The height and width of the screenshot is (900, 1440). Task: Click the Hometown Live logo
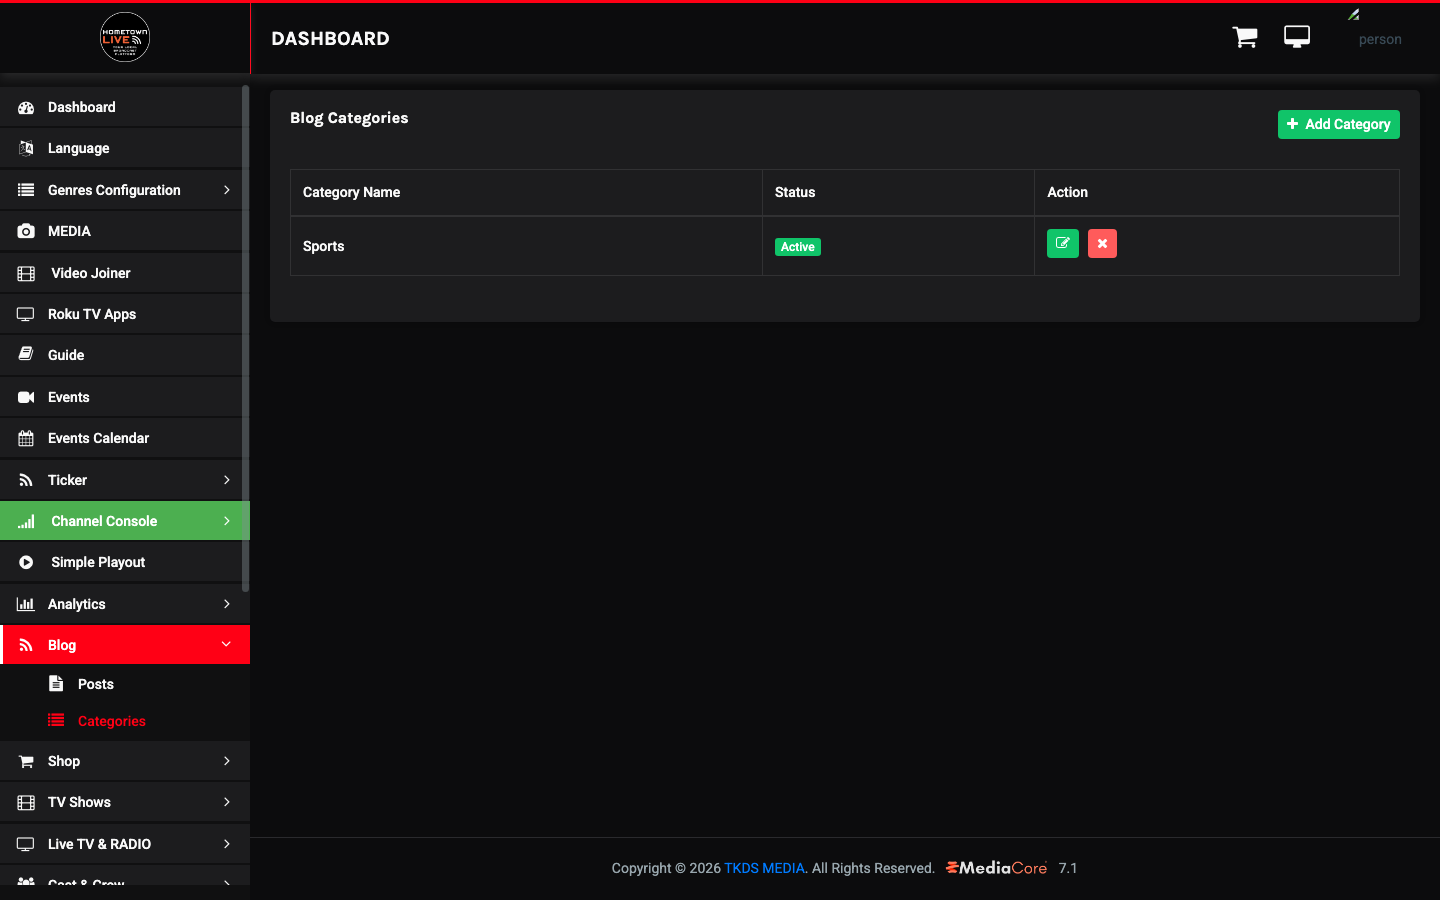125,38
